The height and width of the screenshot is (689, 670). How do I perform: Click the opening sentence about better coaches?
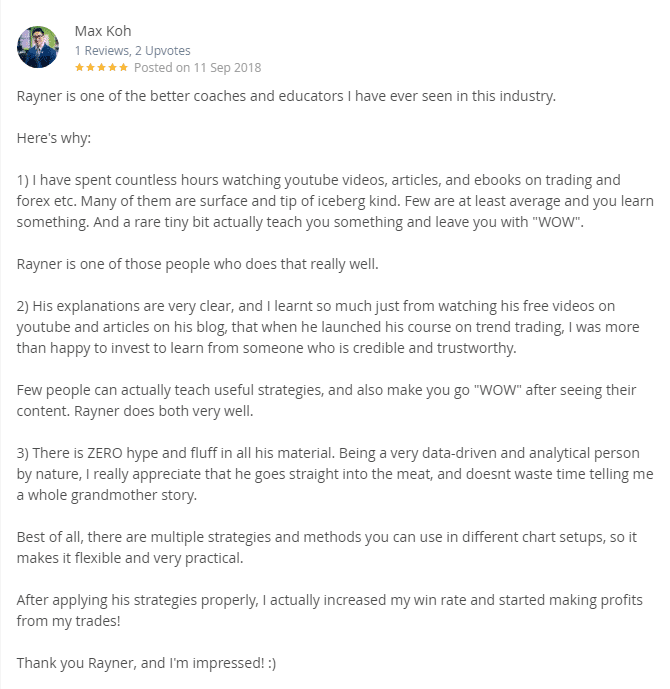[x=286, y=96]
